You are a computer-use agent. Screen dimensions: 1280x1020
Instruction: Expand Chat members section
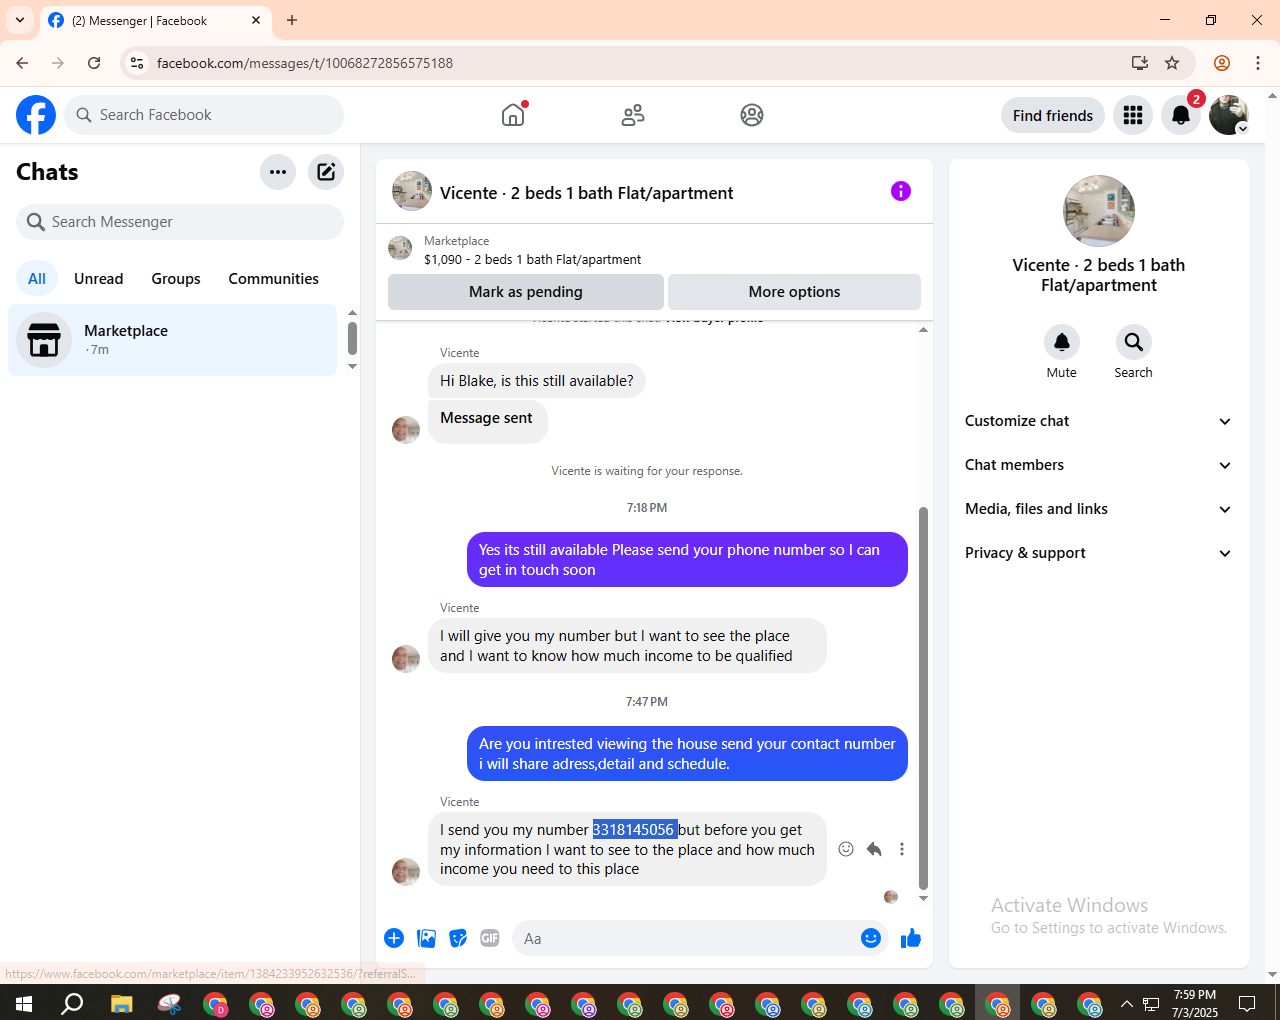point(1099,465)
